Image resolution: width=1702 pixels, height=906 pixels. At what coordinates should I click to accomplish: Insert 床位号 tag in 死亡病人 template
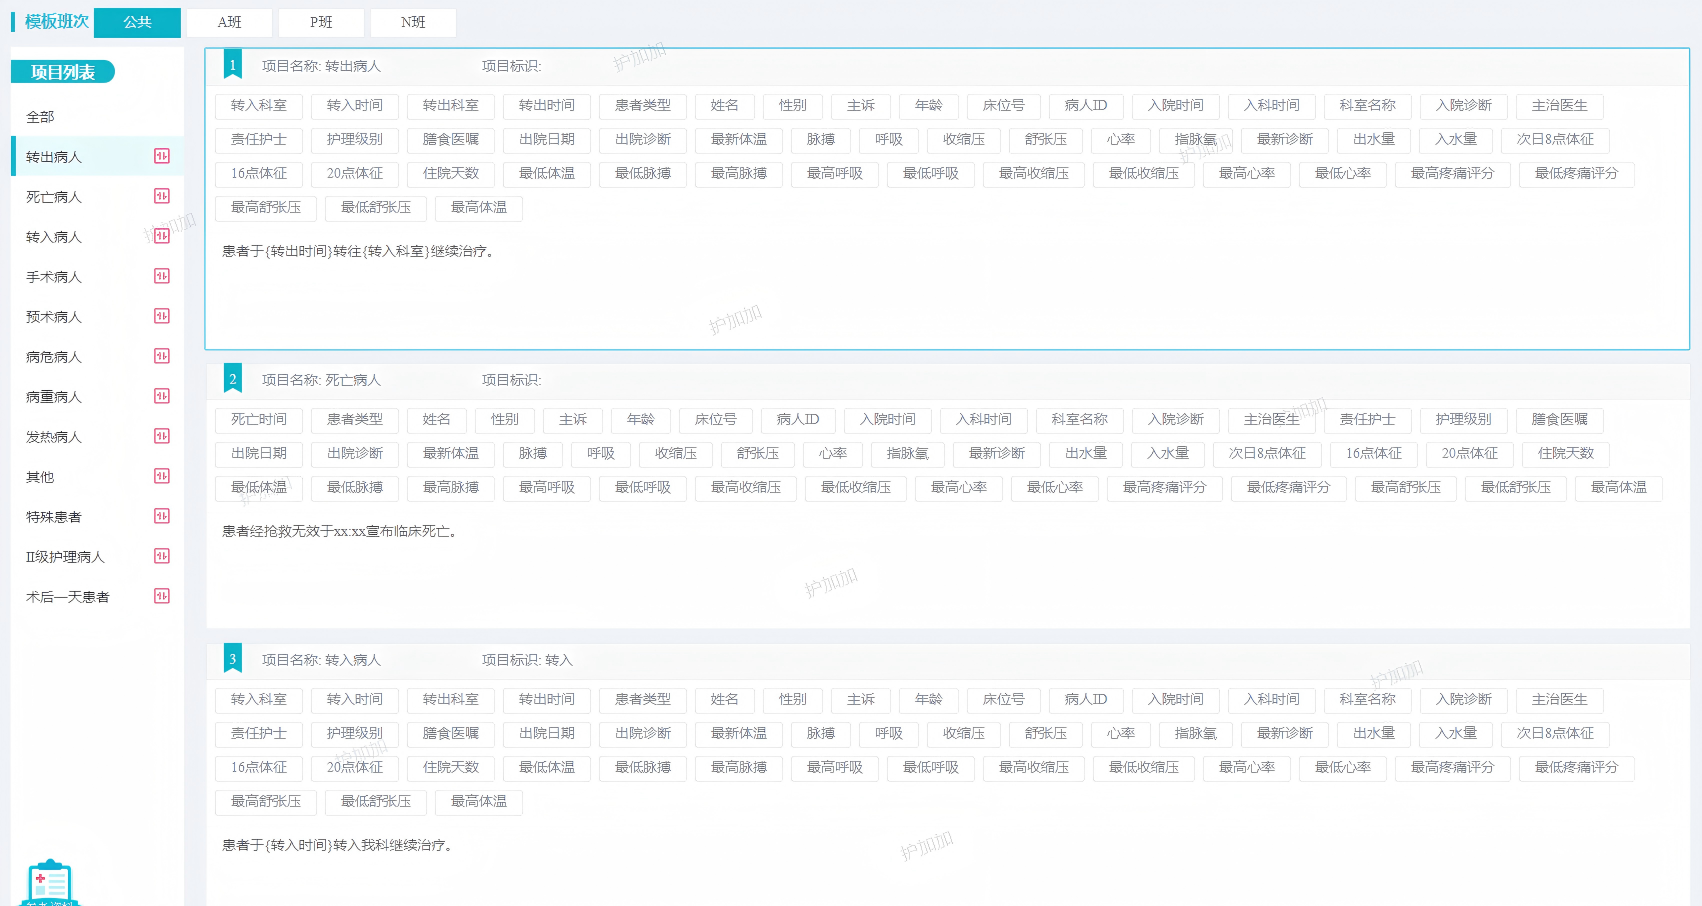click(716, 420)
